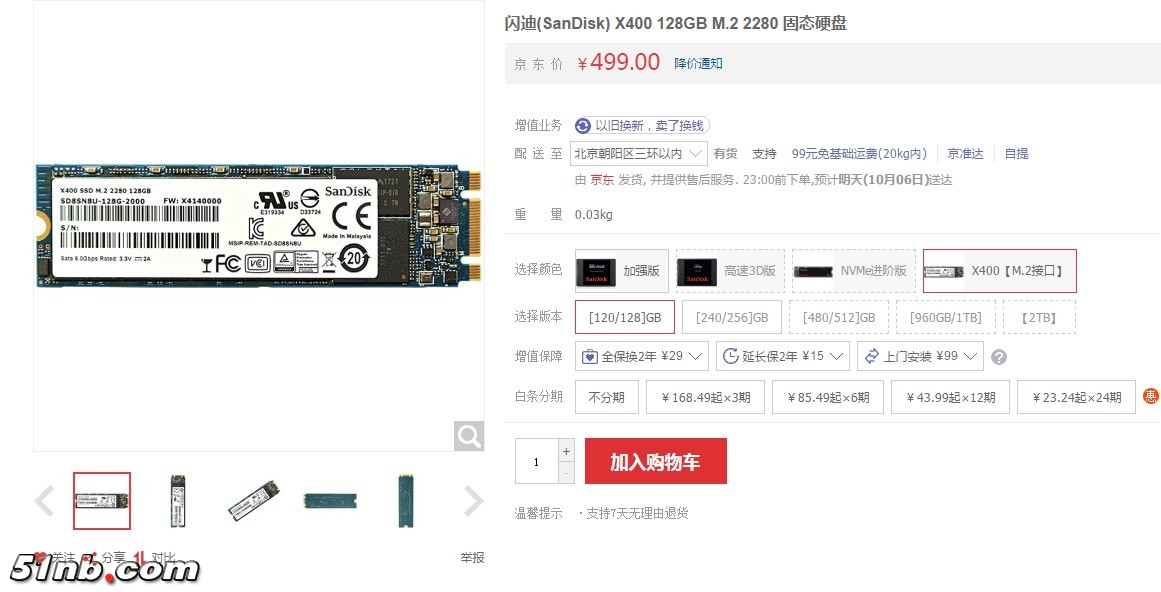Screen dimensions: 1161x592
Task: Show next thumbnails with right arrow
Action: [473, 501]
